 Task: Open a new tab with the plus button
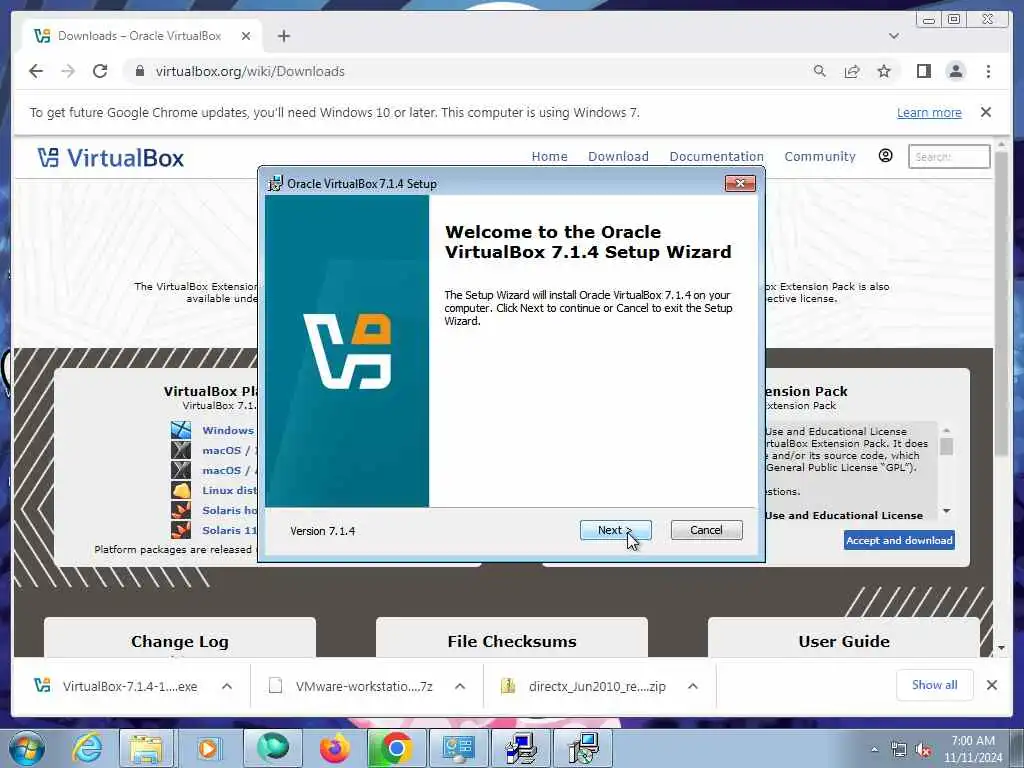pyautogui.click(x=283, y=36)
